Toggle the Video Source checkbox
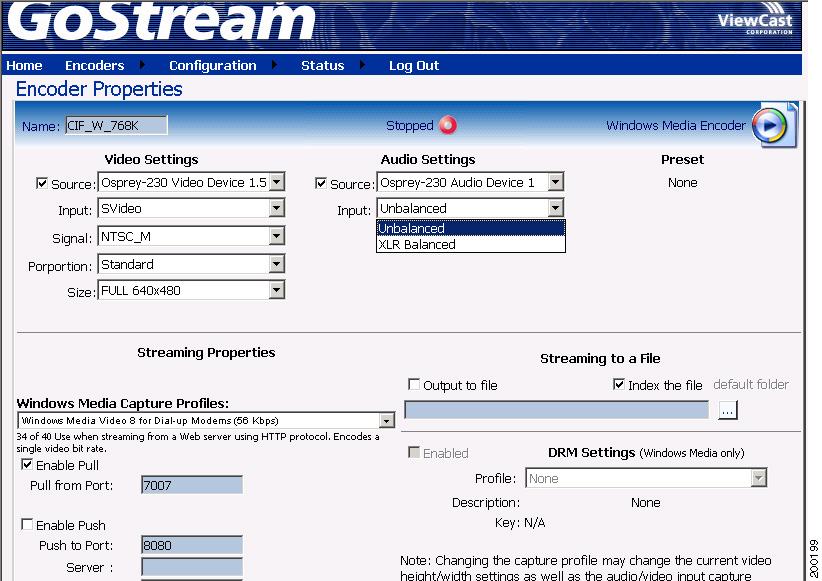 click(x=42, y=183)
